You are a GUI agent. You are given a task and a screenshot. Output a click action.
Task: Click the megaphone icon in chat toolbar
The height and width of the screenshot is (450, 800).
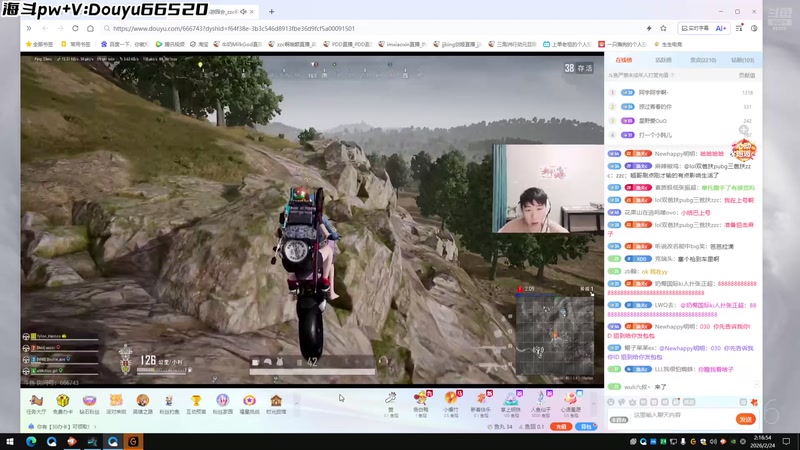pyautogui.click(x=621, y=402)
